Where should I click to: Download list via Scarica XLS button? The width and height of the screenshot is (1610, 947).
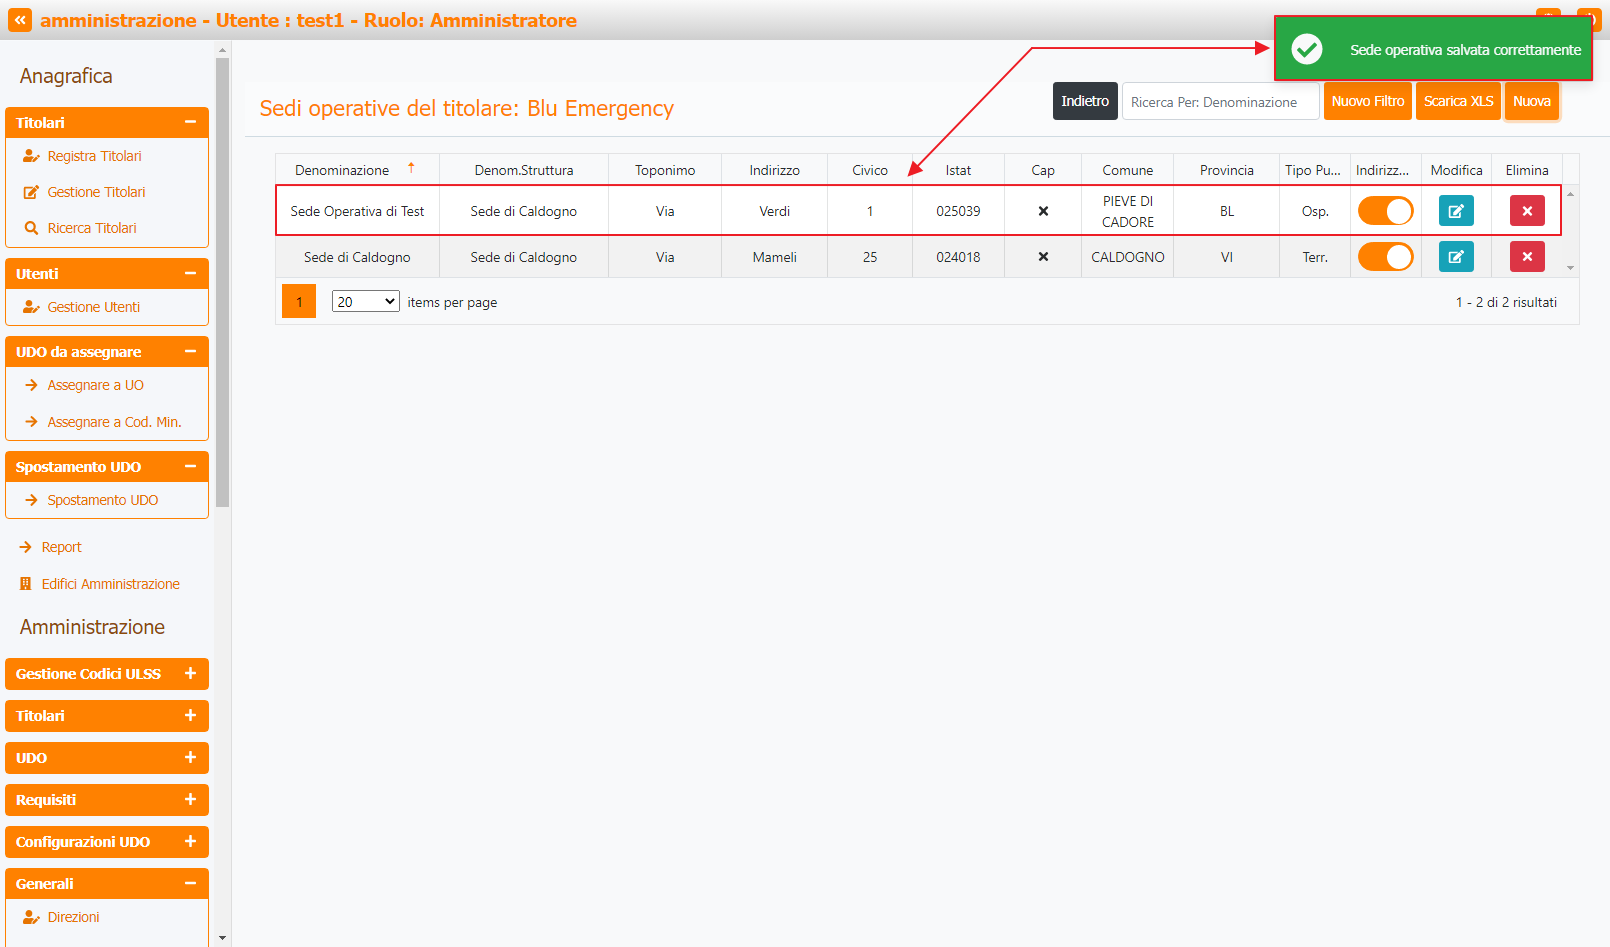(x=1458, y=101)
